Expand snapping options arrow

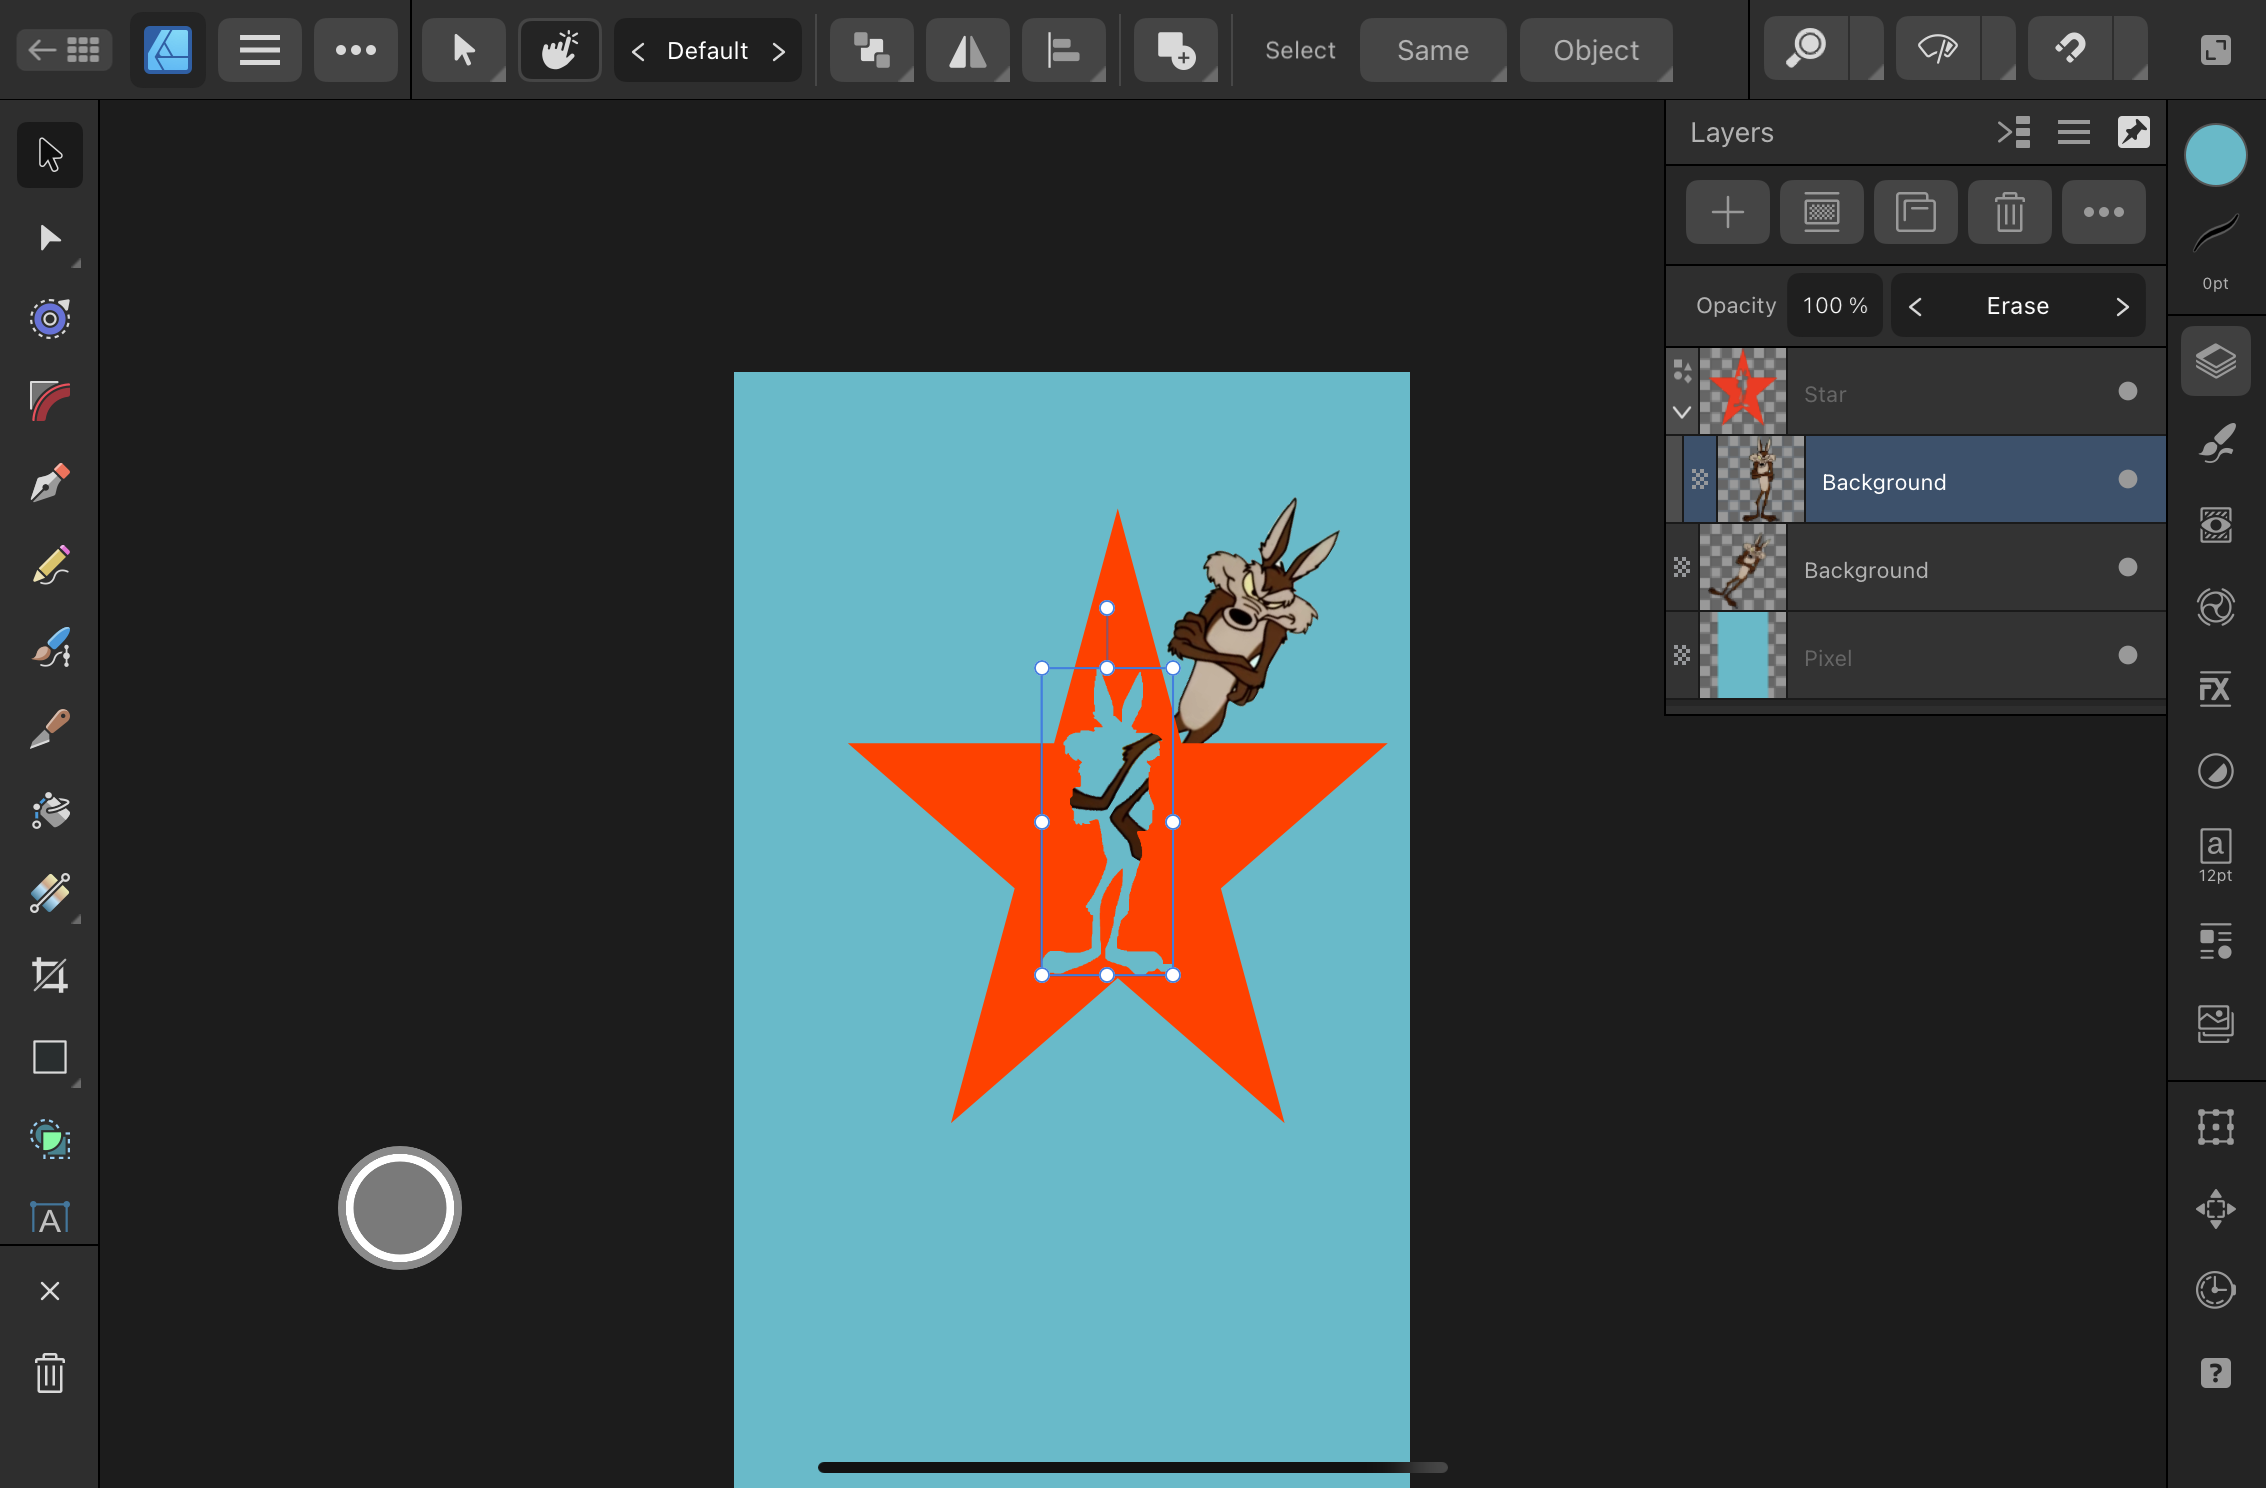click(2131, 48)
